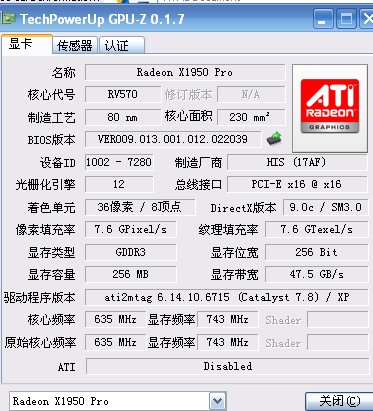Click the BIOS version VER009.013.001.012.022039 field
This screenshot has height=411, width=373.
coord(173,139)
